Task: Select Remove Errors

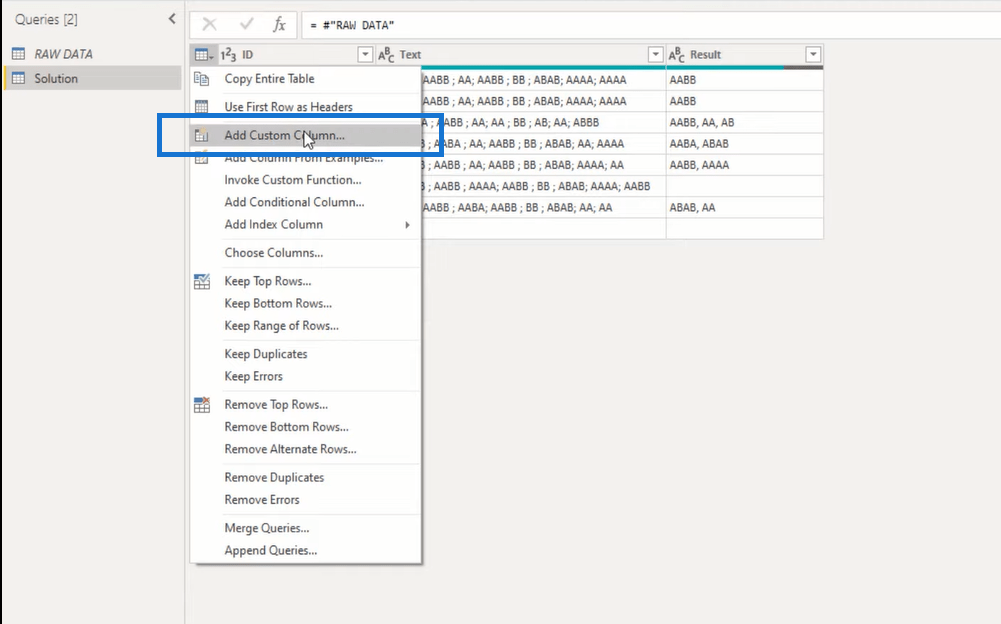Action: (x=262, y=500)
